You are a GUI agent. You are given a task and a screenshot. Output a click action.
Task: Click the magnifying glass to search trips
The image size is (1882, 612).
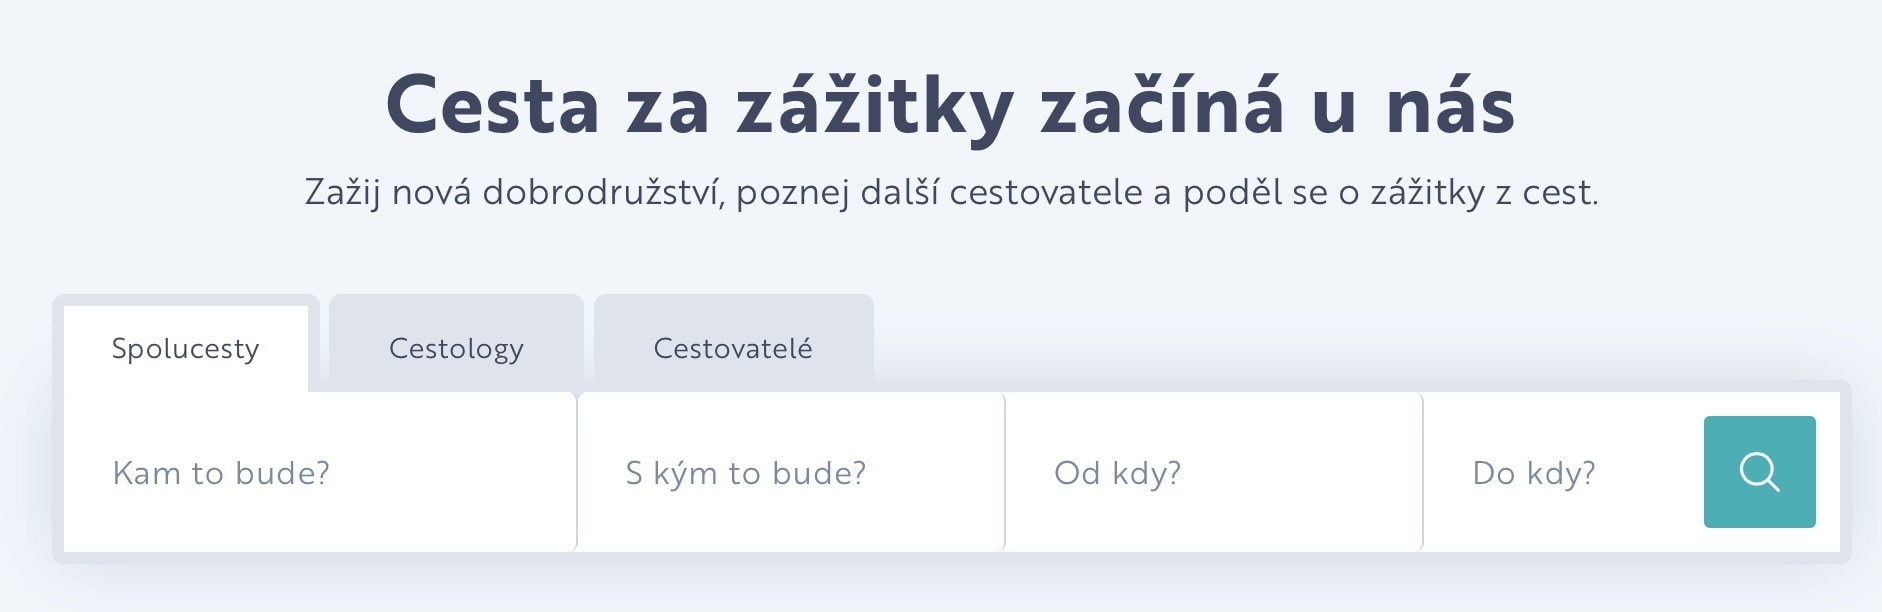tap(1758, 471)
